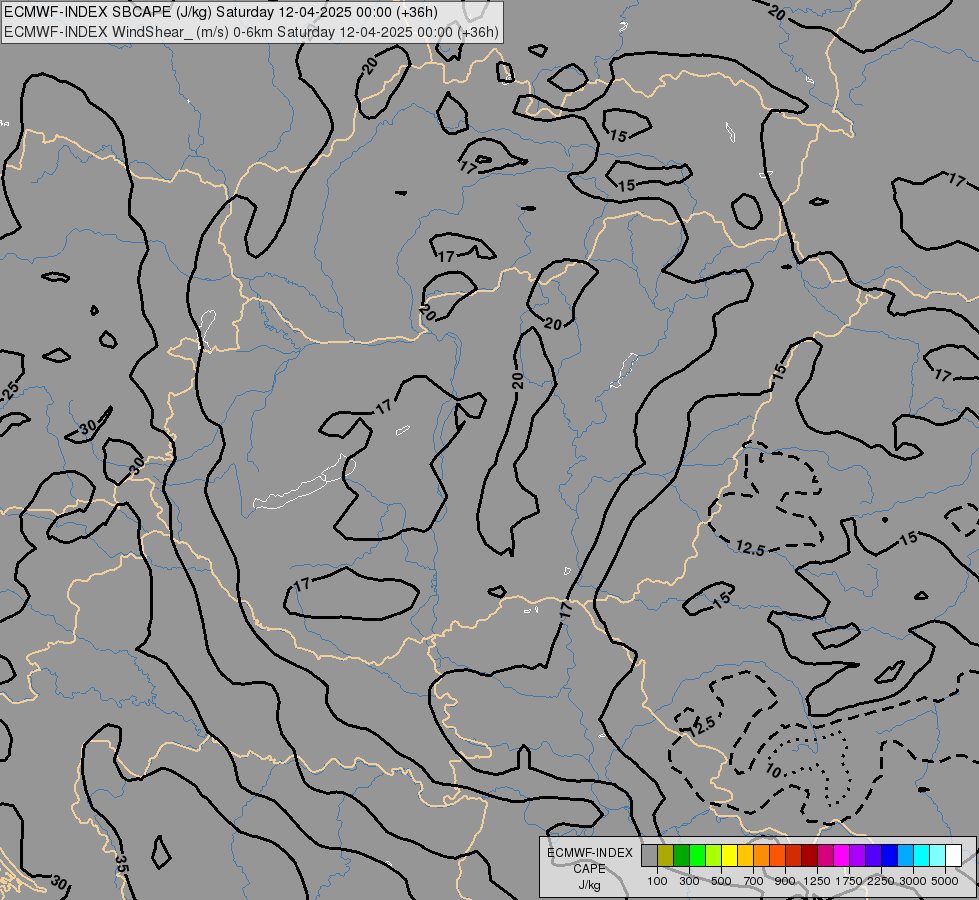Click the gray swatch in the CAPE legend
The image size is (979, 900).
tap(649, 855)
